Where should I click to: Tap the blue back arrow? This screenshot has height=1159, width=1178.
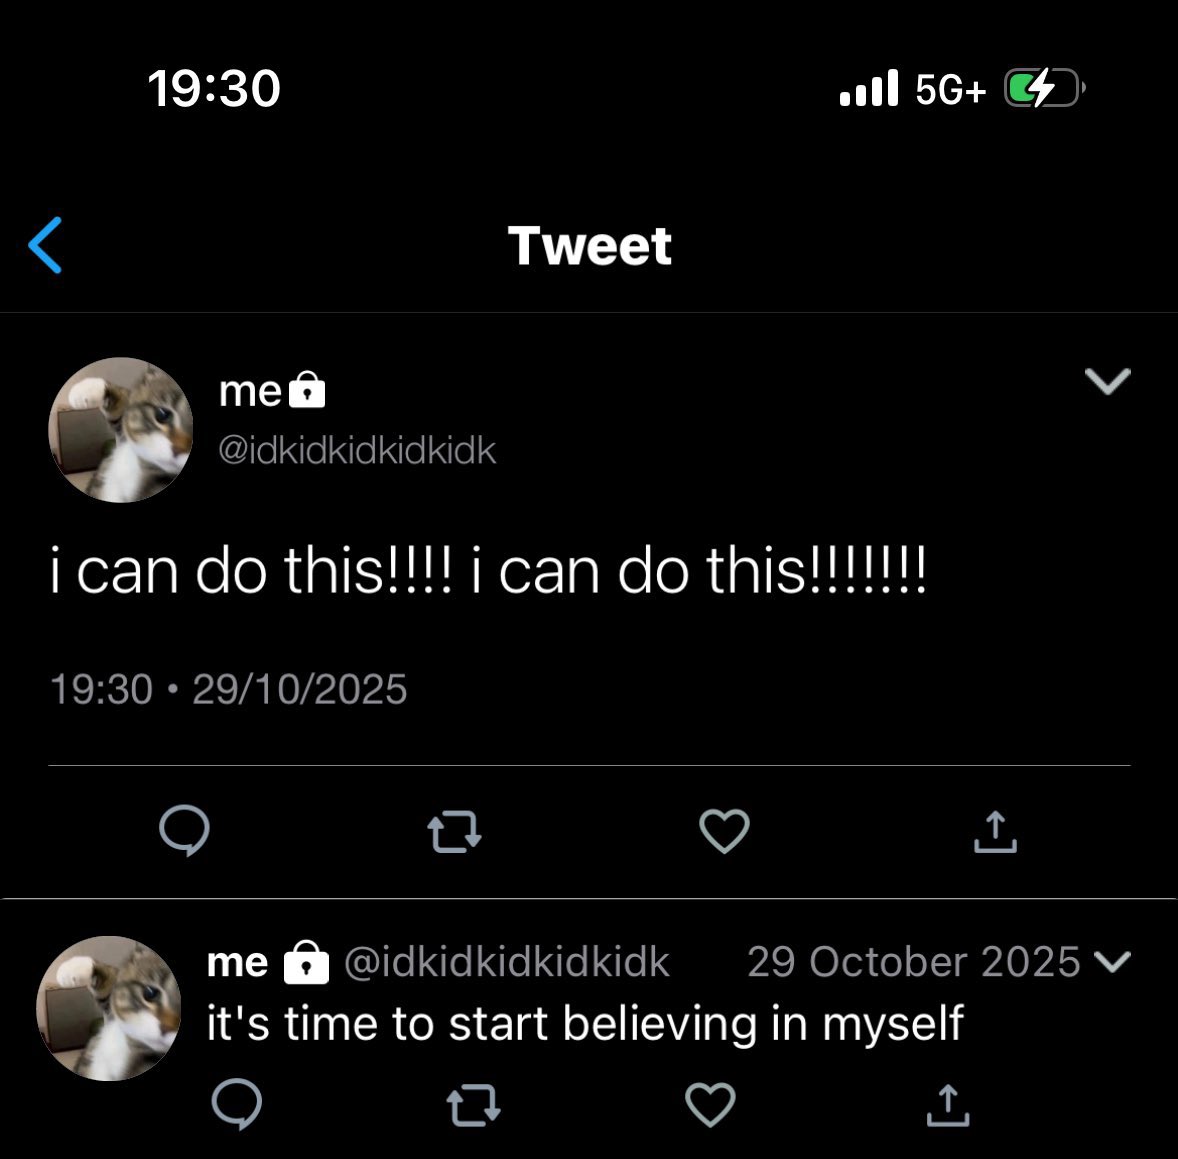[45, 246]
